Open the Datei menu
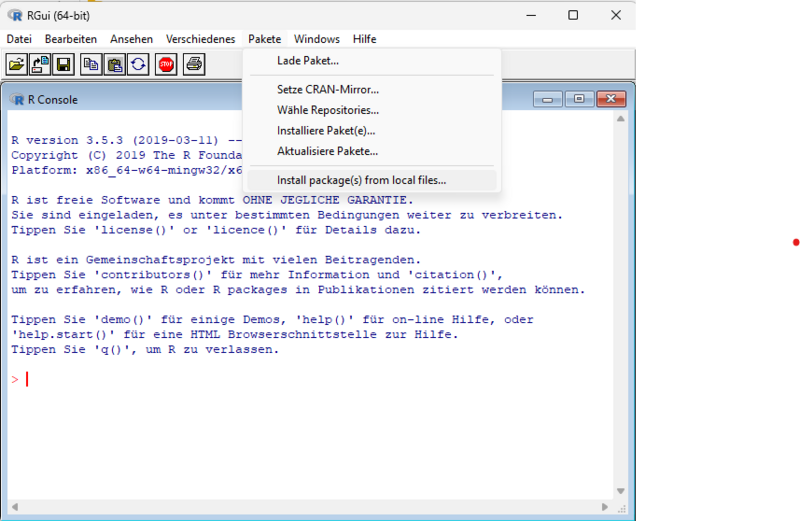The image size is (800, 521). [x=19, y=39]
